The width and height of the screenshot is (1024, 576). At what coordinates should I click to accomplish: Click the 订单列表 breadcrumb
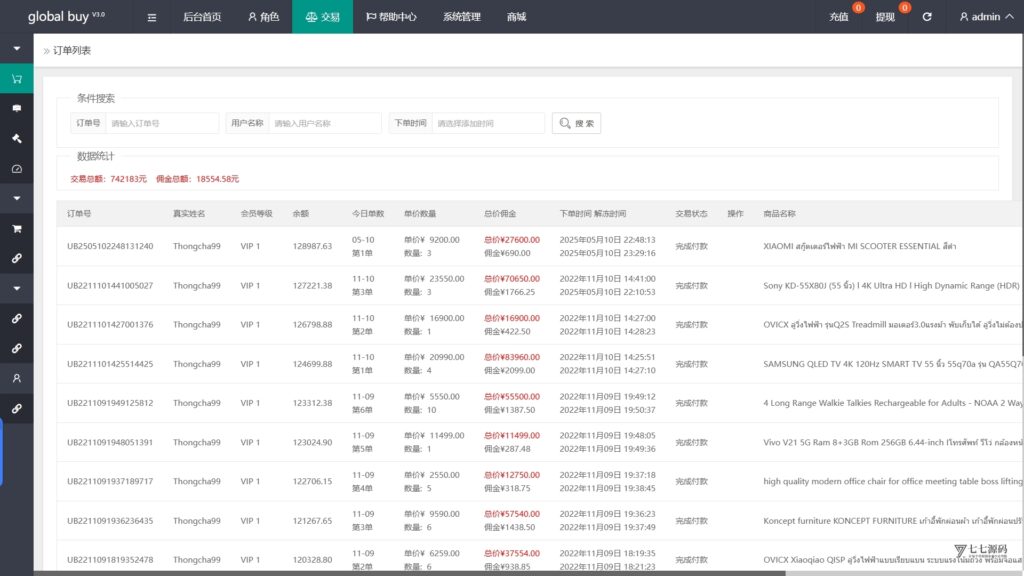72,51
